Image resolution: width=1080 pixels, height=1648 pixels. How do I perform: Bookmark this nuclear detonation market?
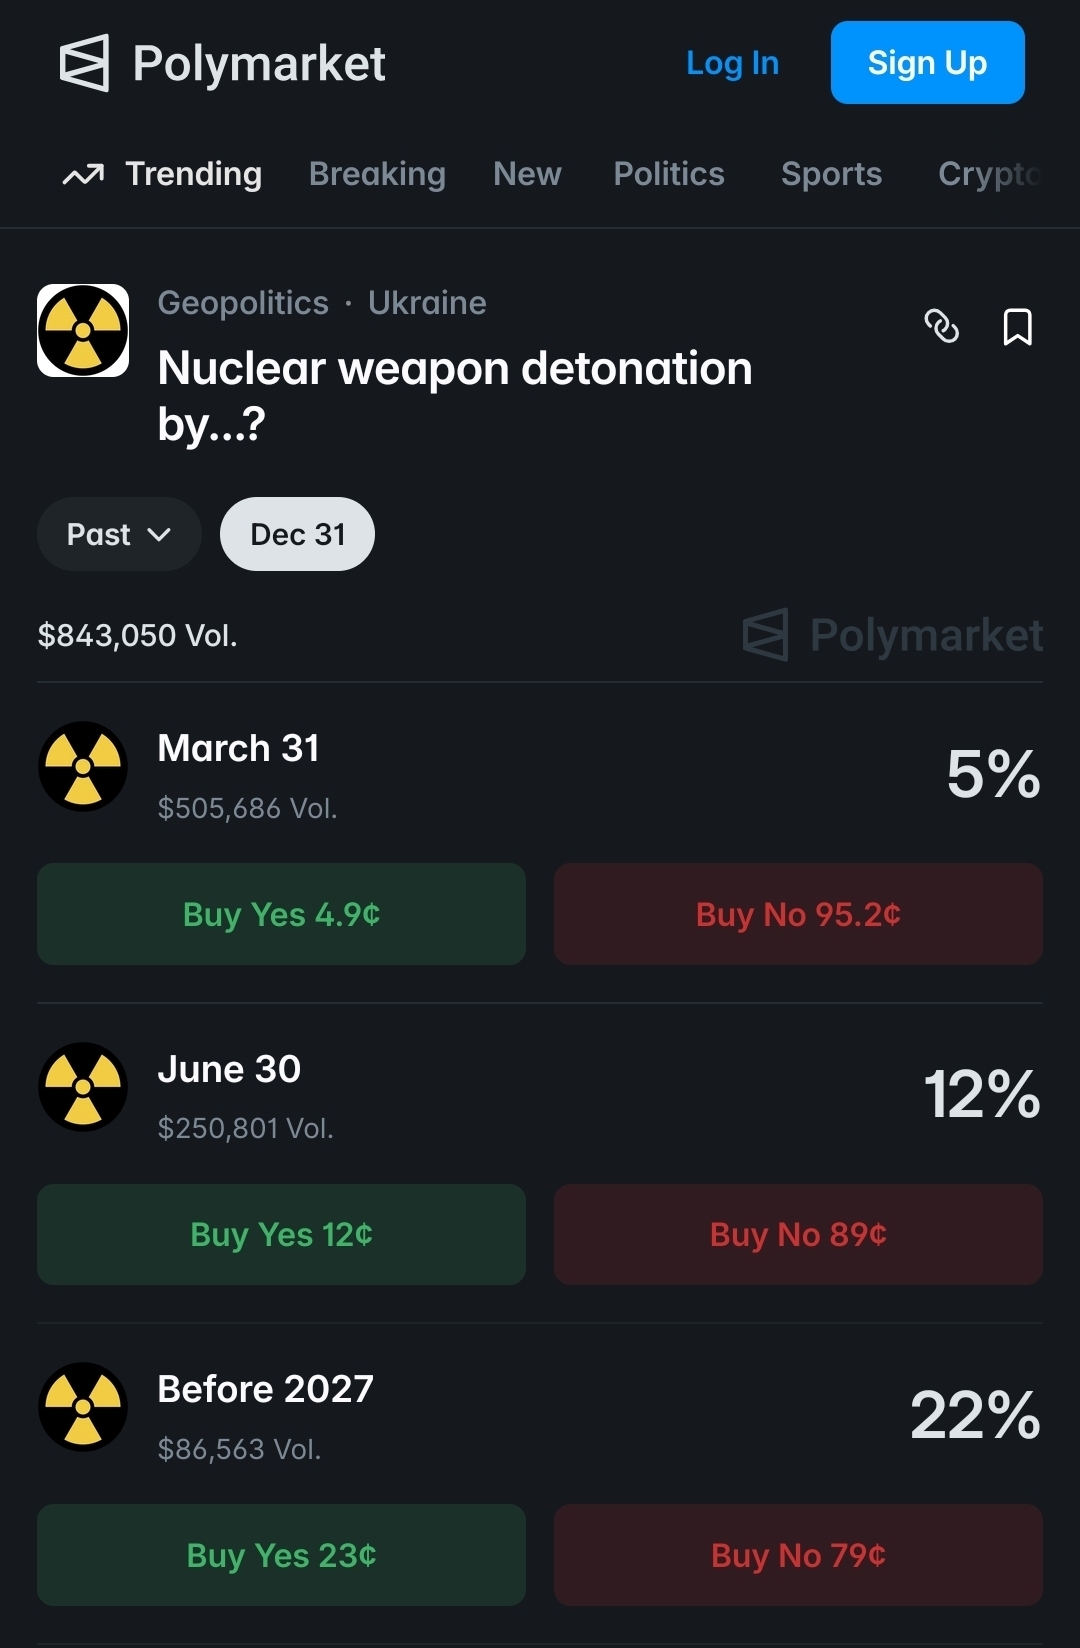pos(1017,326)
